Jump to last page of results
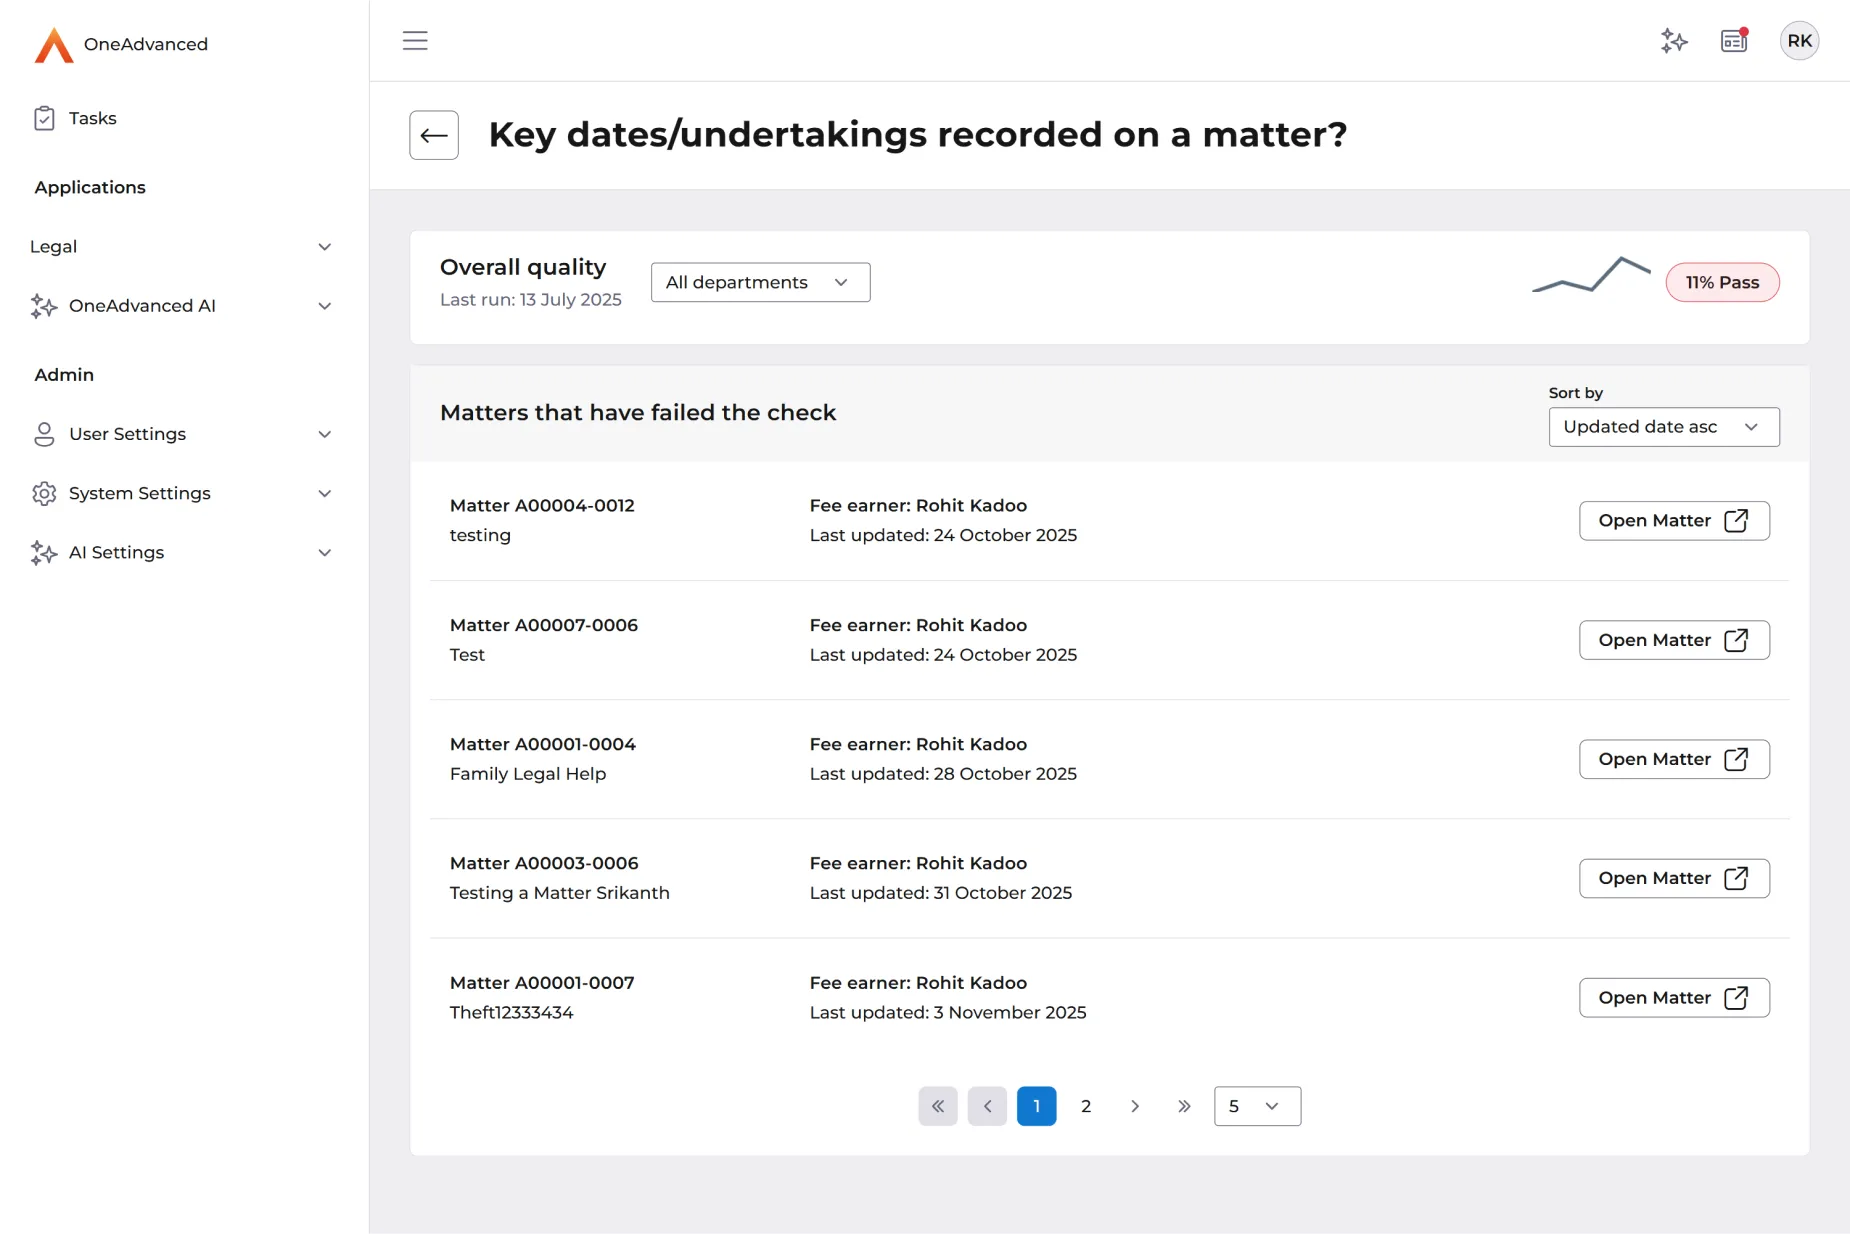The width and height of the screenshot is (1850, 1234). pyautogui.click(x=1184, y=1106)
